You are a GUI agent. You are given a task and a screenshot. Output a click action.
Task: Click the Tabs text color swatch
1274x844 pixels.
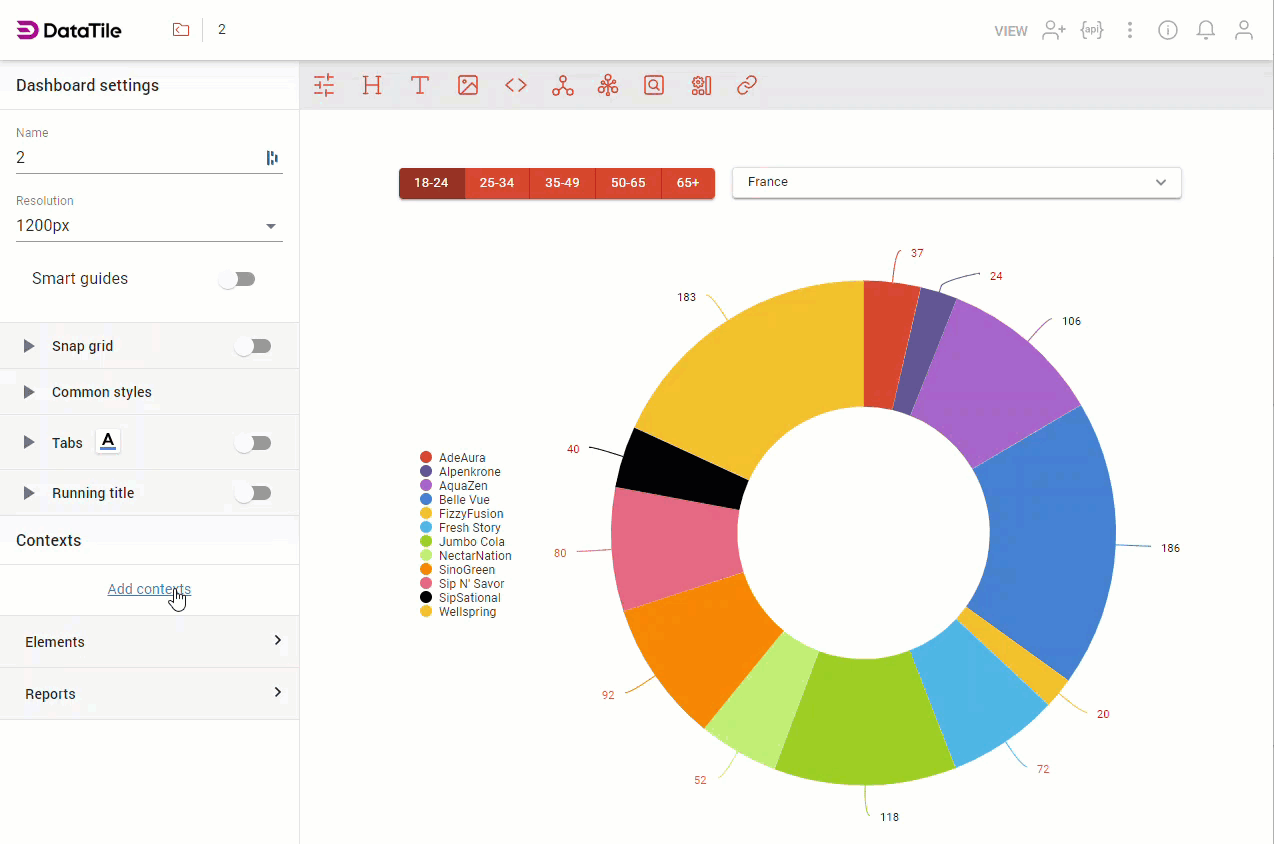click(108, 441)
